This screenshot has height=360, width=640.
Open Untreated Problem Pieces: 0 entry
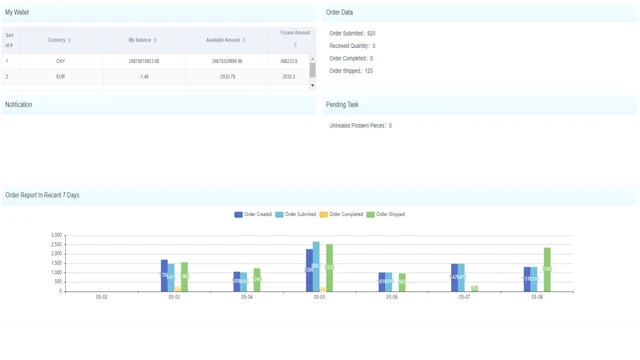click(360, 126)
